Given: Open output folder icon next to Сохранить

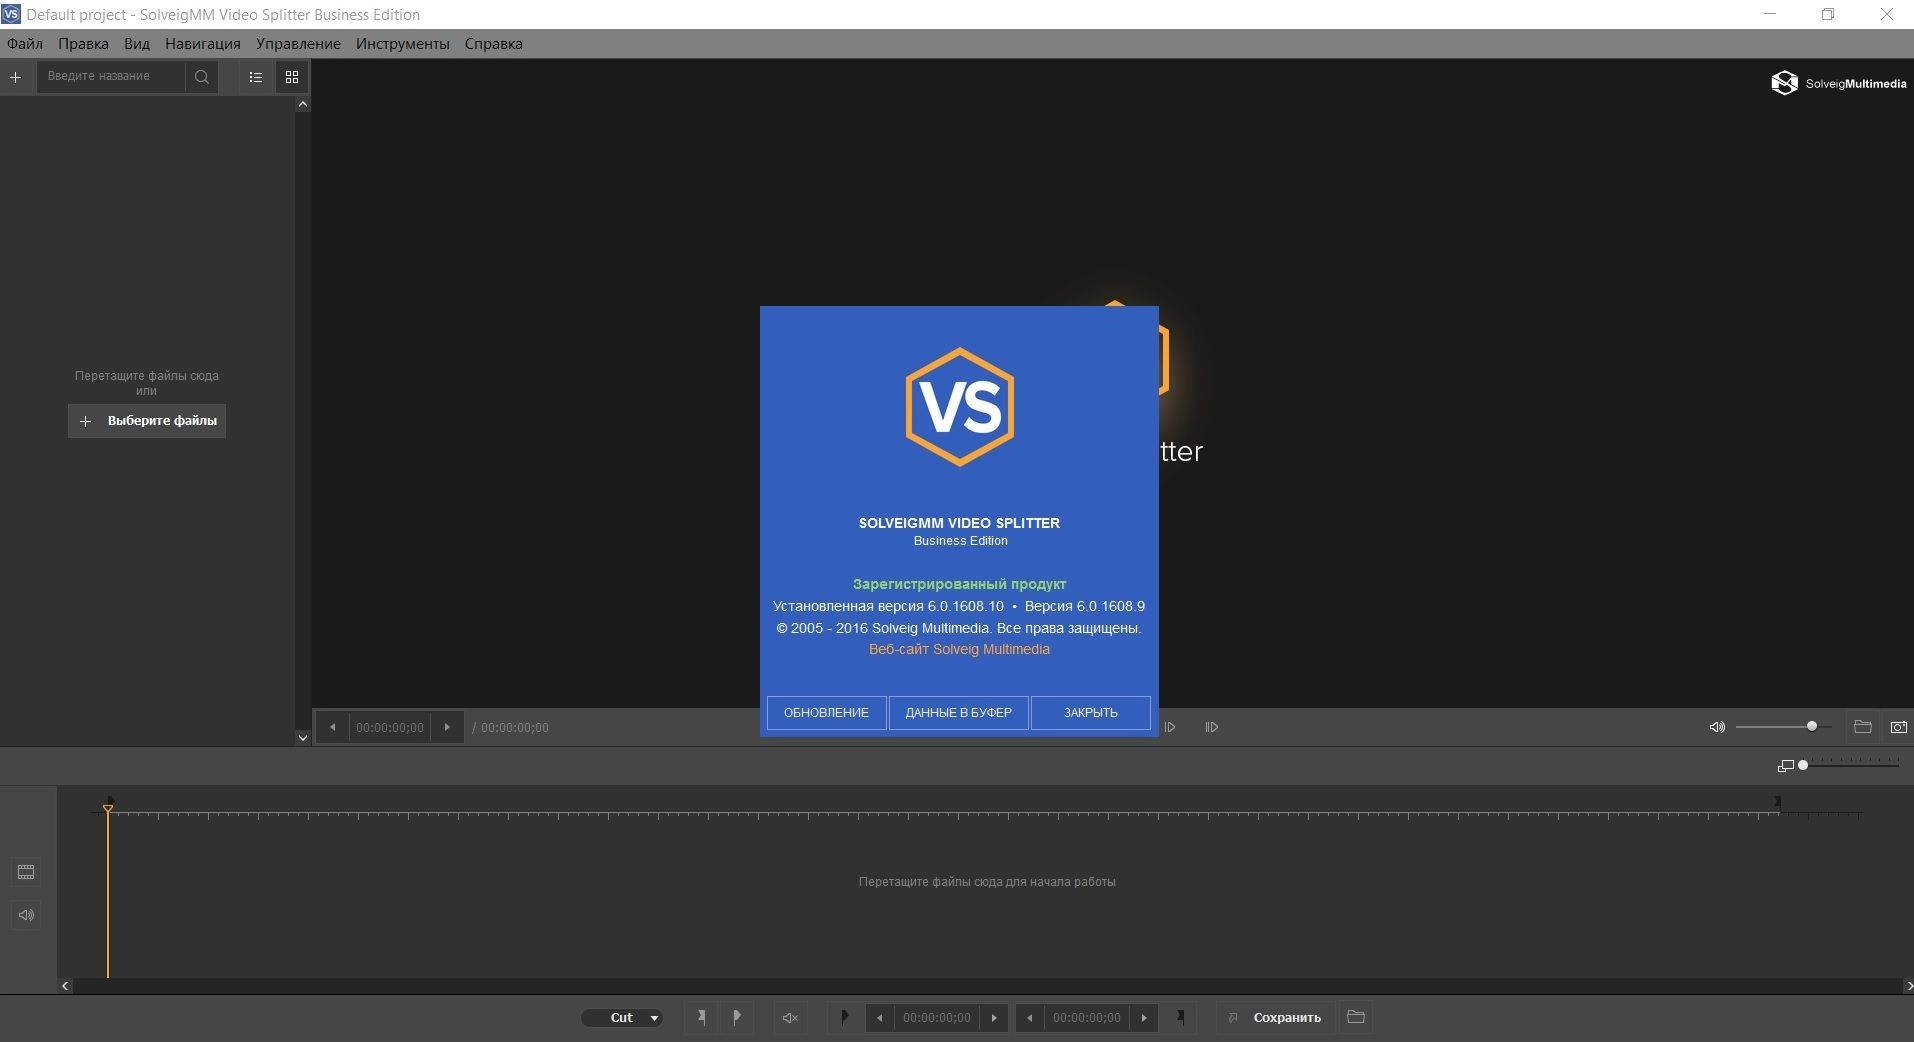Looking at the screenshot, I should click(x=1356, y=1017).
